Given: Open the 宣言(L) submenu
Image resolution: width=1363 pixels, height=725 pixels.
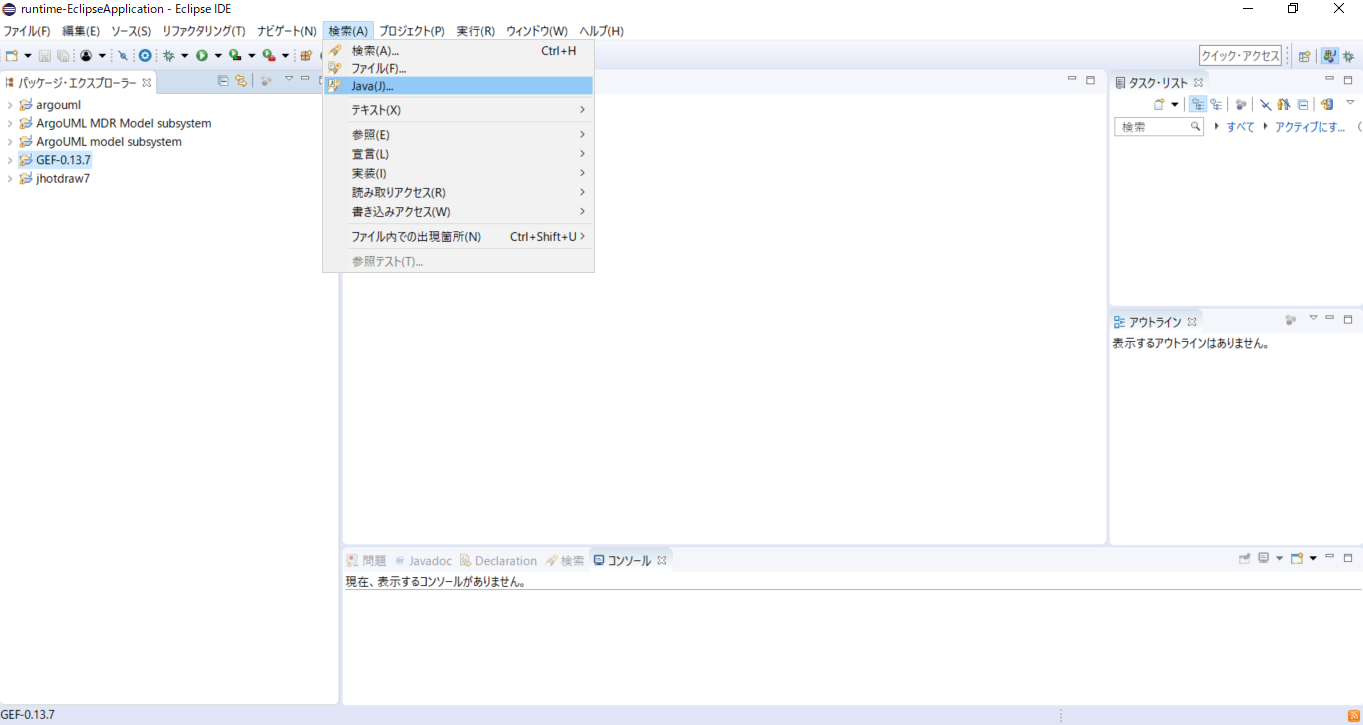Looking at the screenshot, I should pyautogui.click(x=458, y=154).
